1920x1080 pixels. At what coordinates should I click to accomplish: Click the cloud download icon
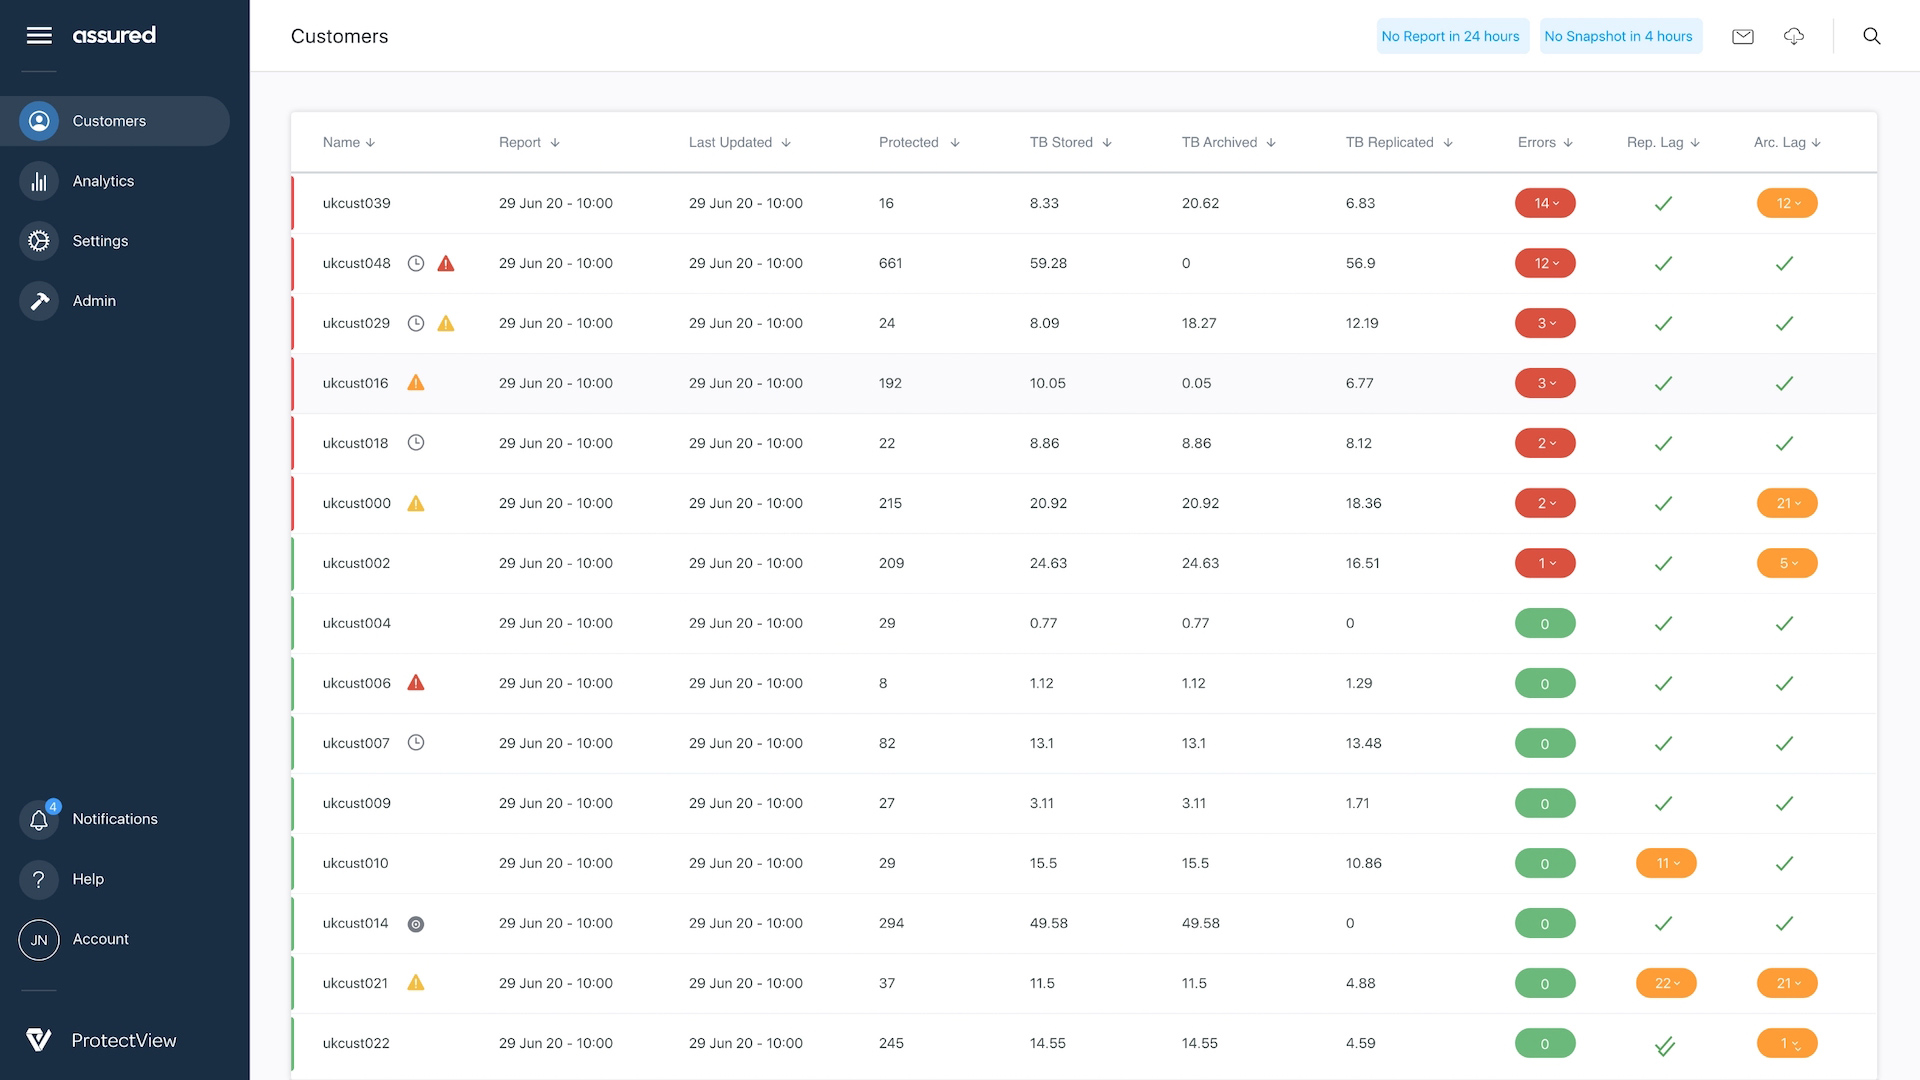1794,37
